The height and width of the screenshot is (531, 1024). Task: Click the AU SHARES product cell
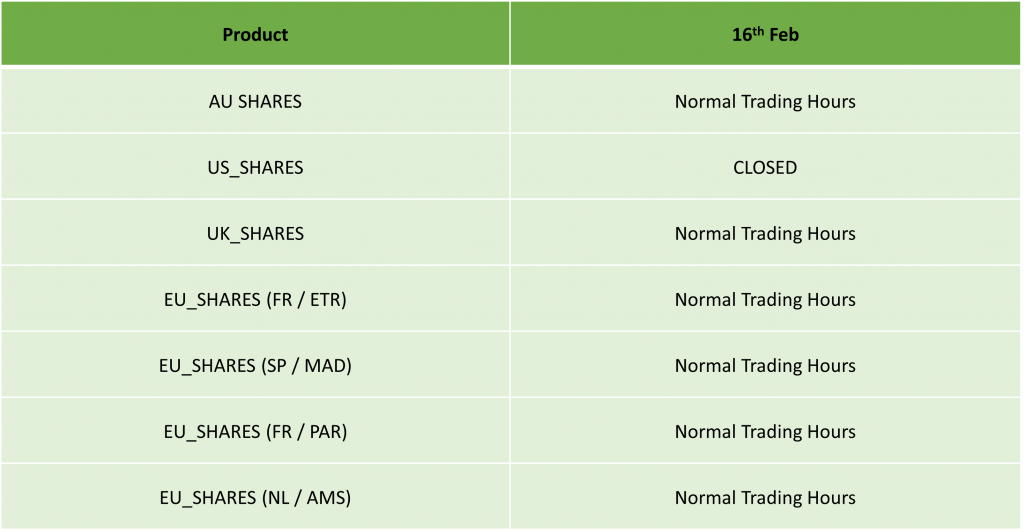(x=255, y=102)
